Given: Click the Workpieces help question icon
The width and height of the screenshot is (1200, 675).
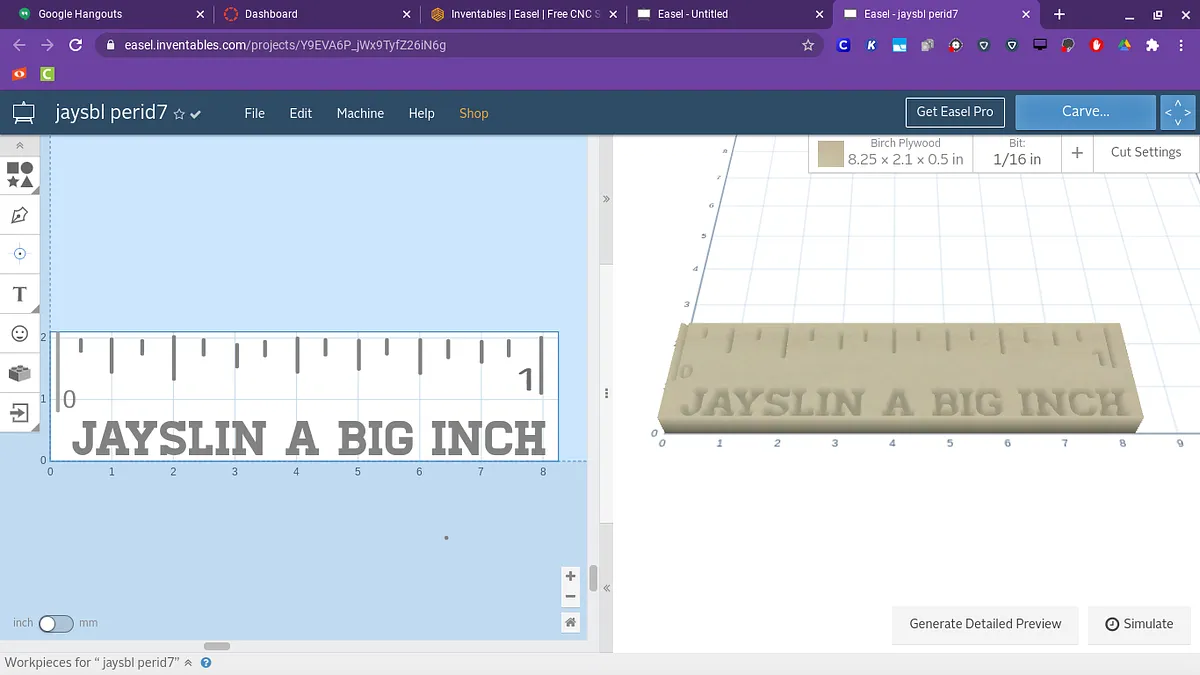Looking at the screenshot, I should 206,662.
